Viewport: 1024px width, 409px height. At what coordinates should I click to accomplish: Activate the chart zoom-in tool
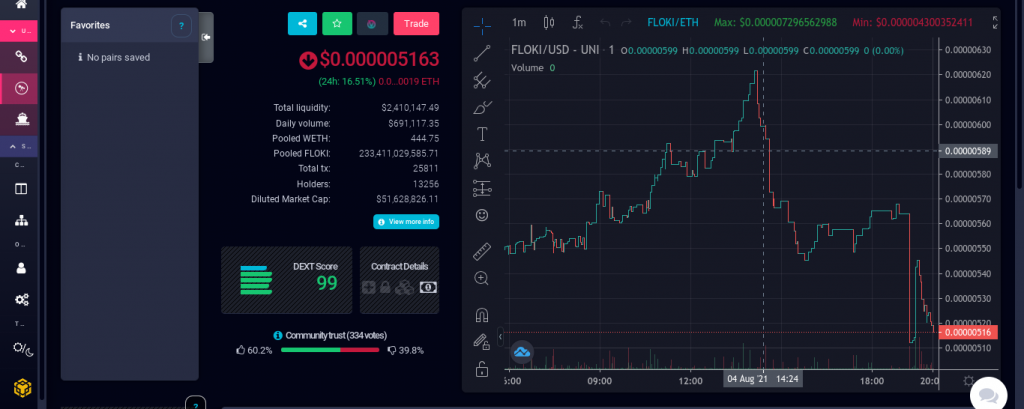coord(482,278)
